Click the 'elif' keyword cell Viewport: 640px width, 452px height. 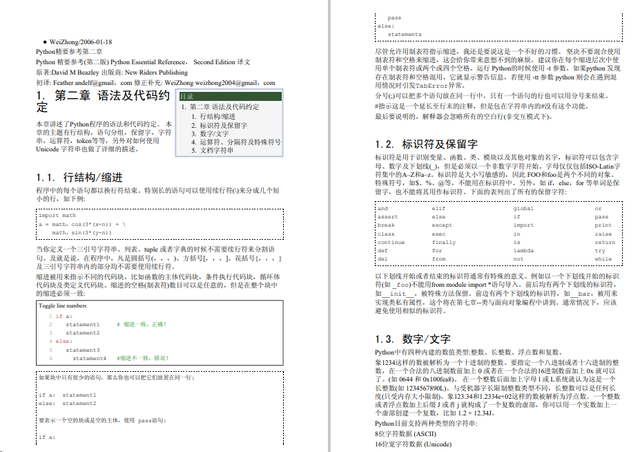[x=438, y=208]
